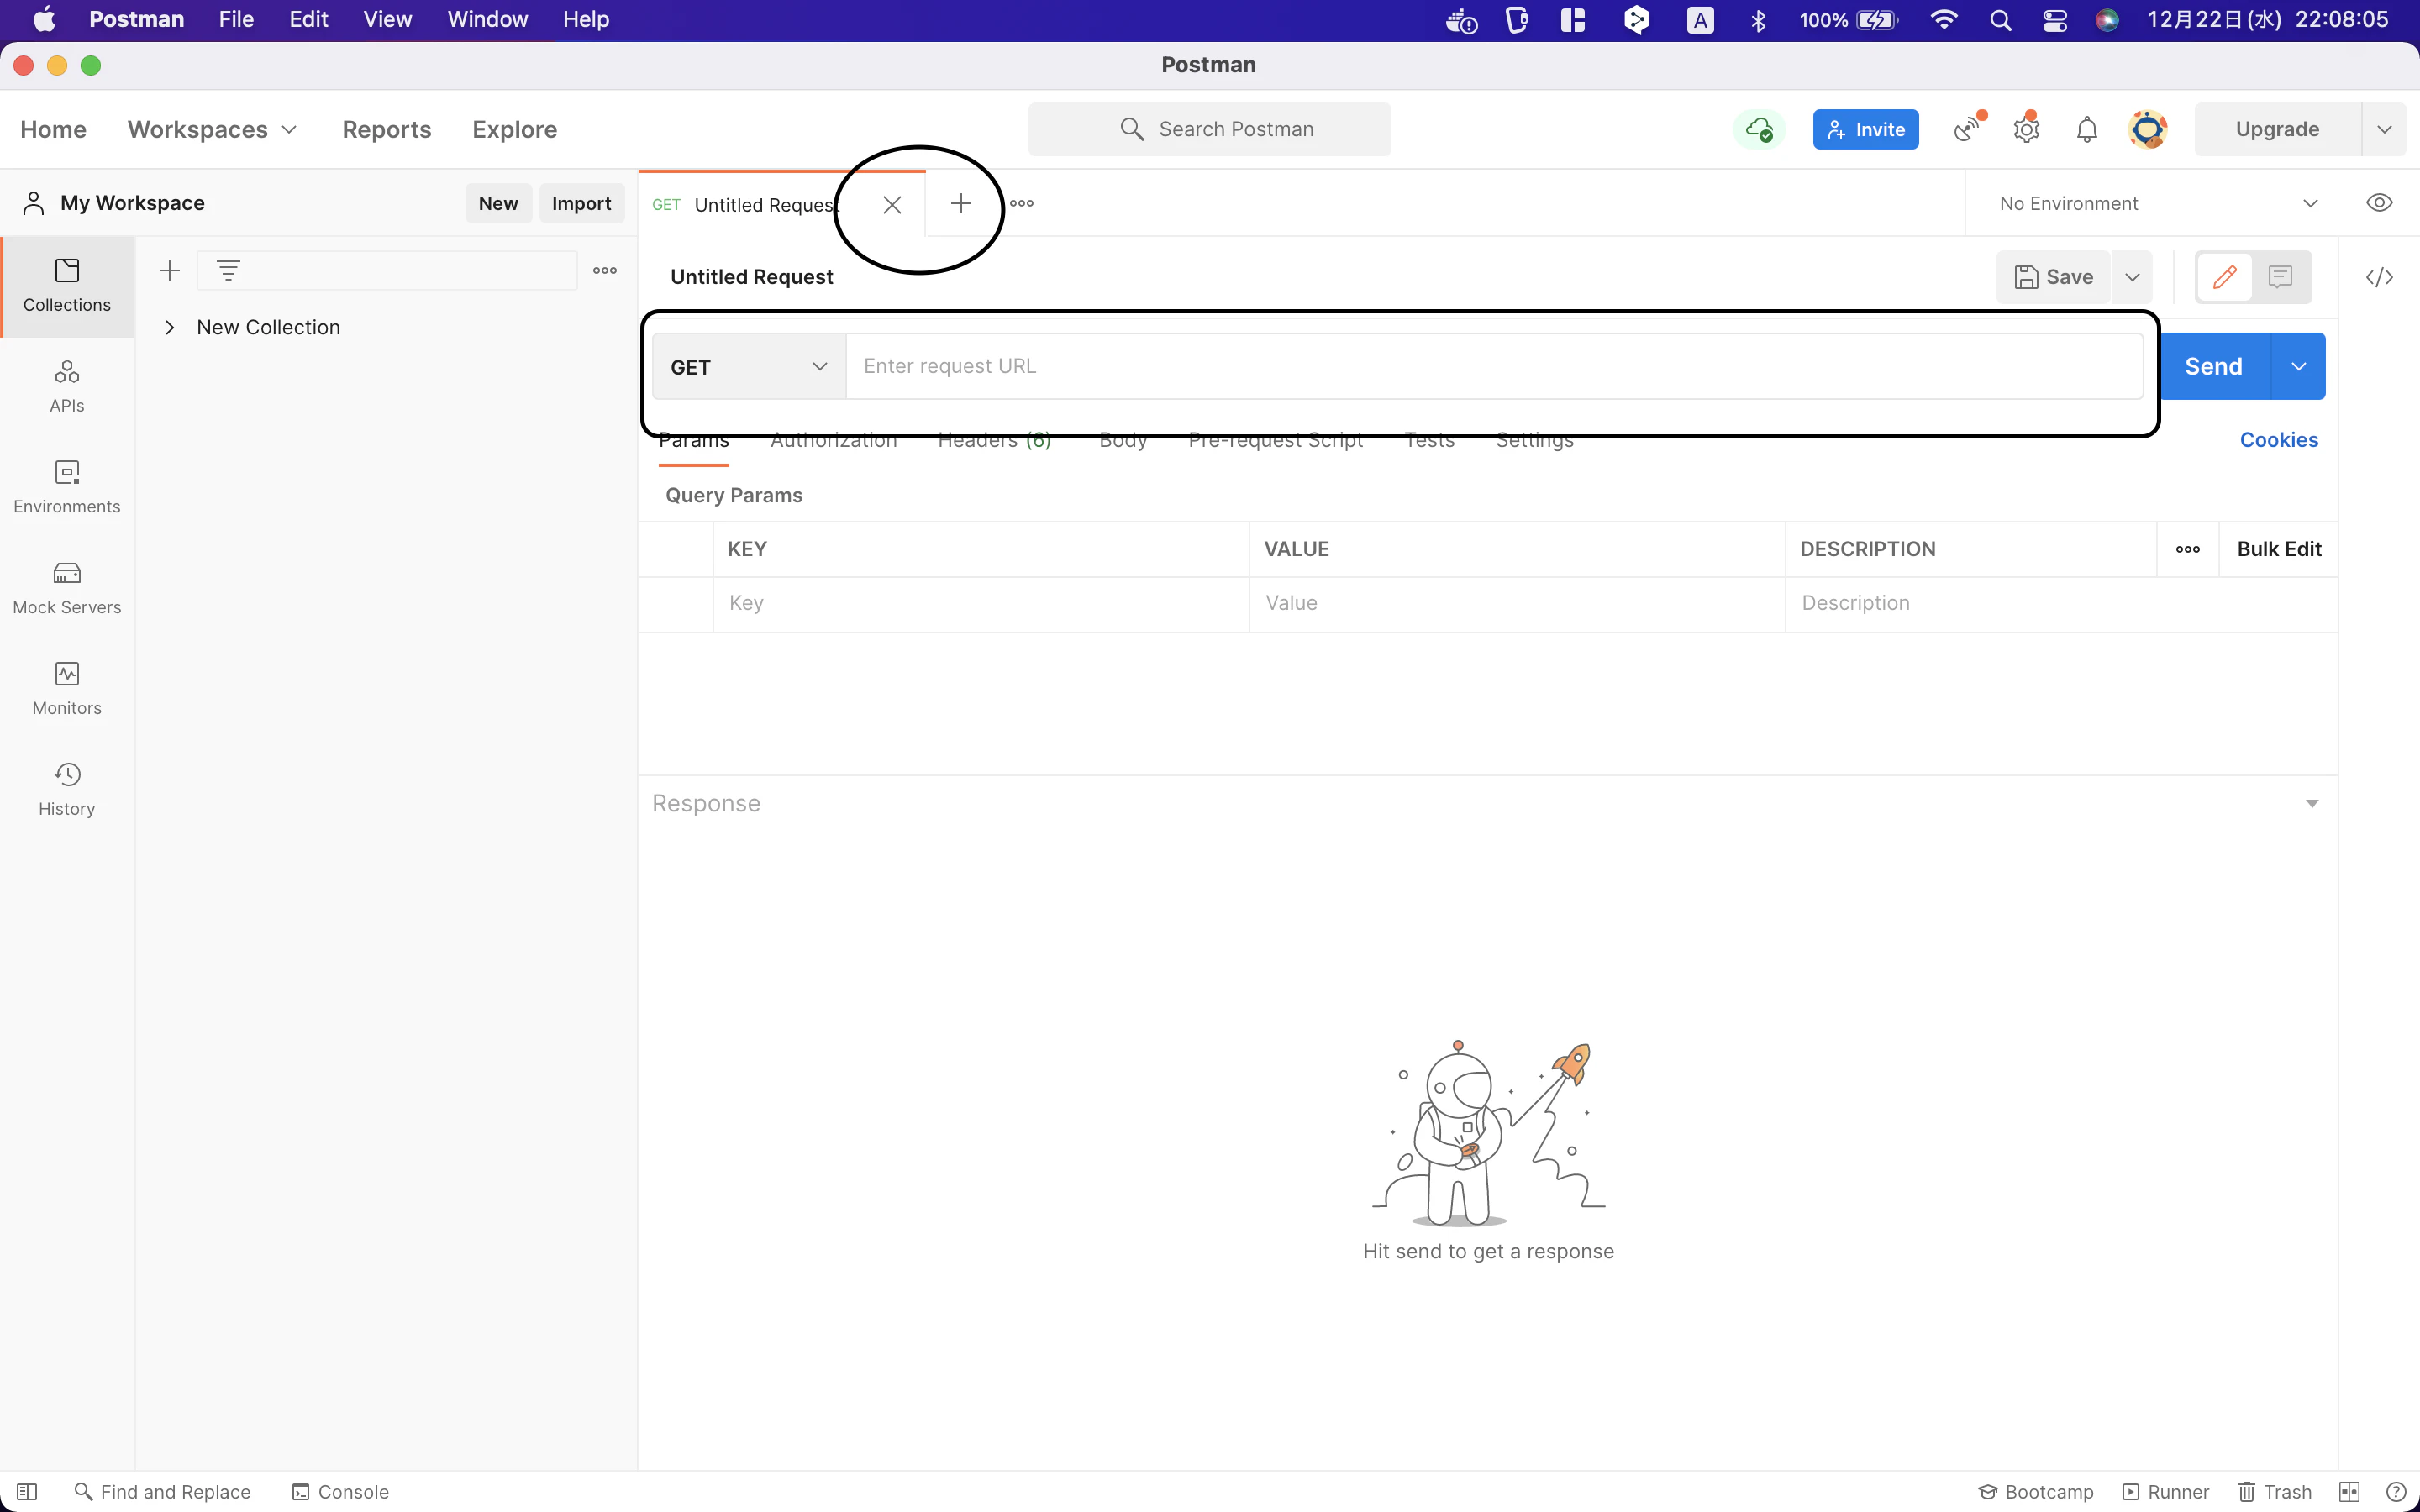Open Find and Replace
Image resolution: width=2420 pixels, height=1512 pixels.
tap(163, 1492)
